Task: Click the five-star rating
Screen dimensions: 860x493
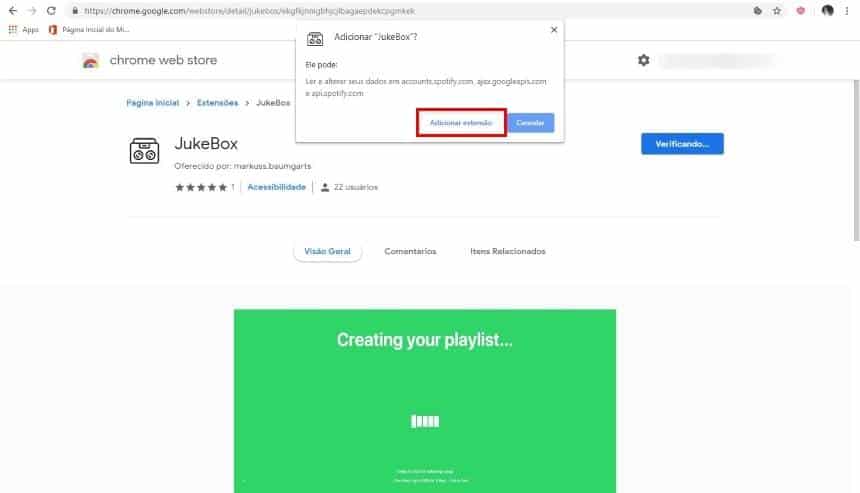Action: [201, 188]
